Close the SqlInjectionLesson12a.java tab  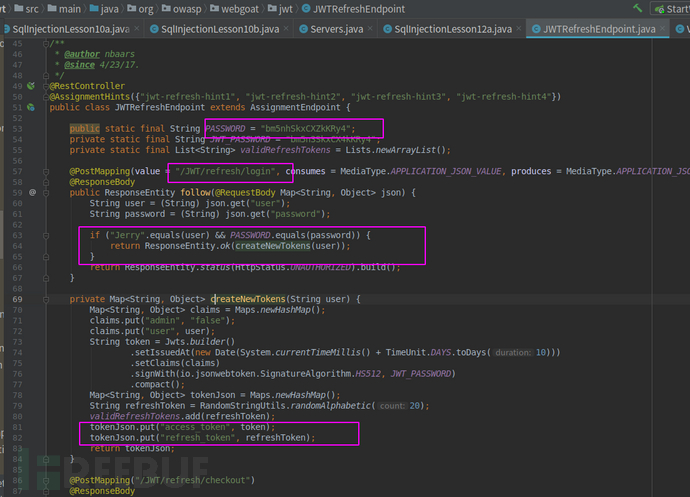pos(516,30)
